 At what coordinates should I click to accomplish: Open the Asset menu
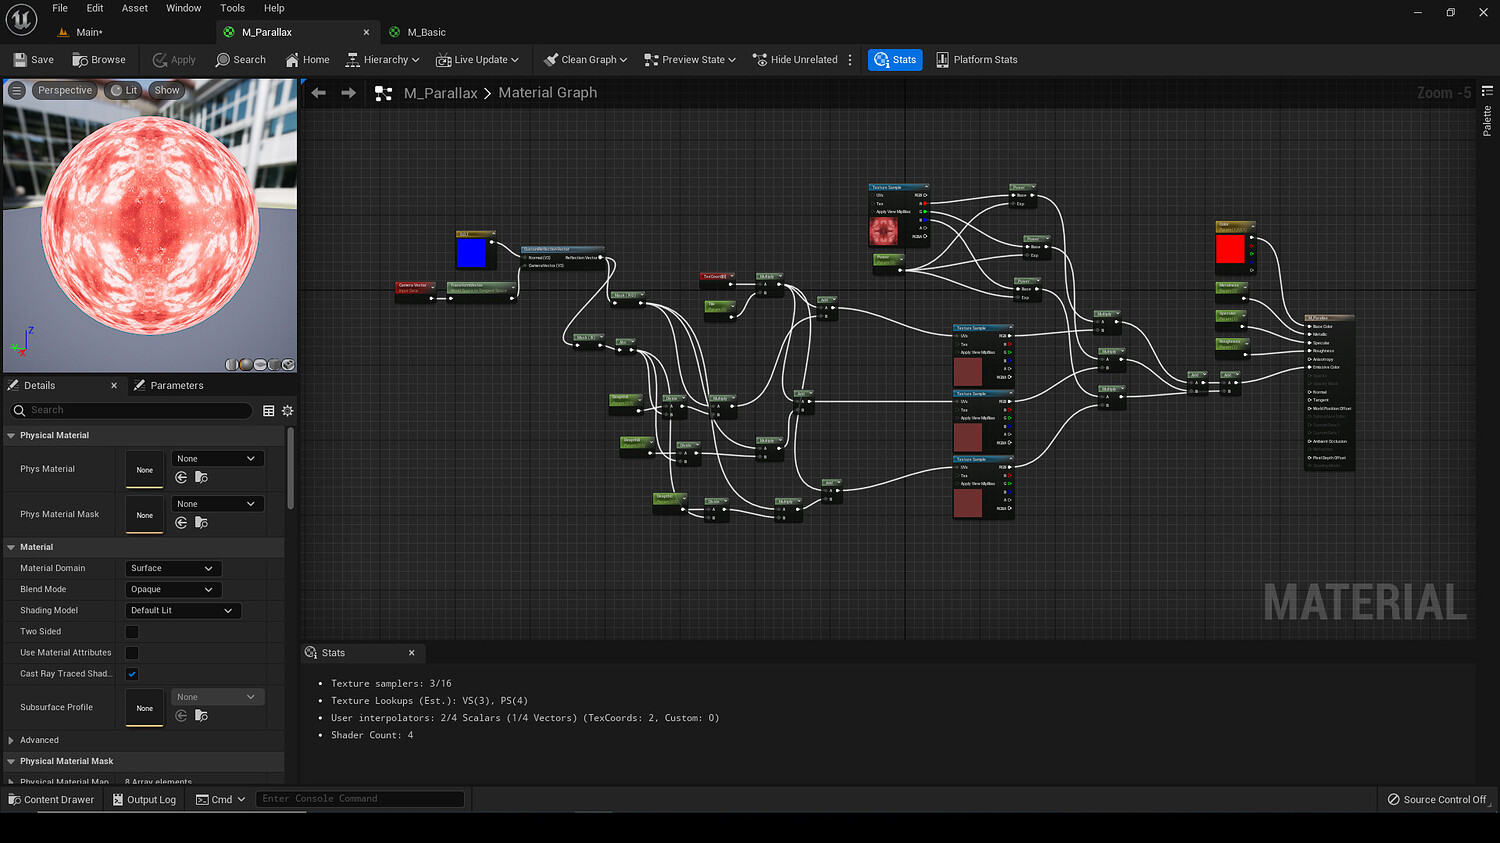click(x=135, y=8)
